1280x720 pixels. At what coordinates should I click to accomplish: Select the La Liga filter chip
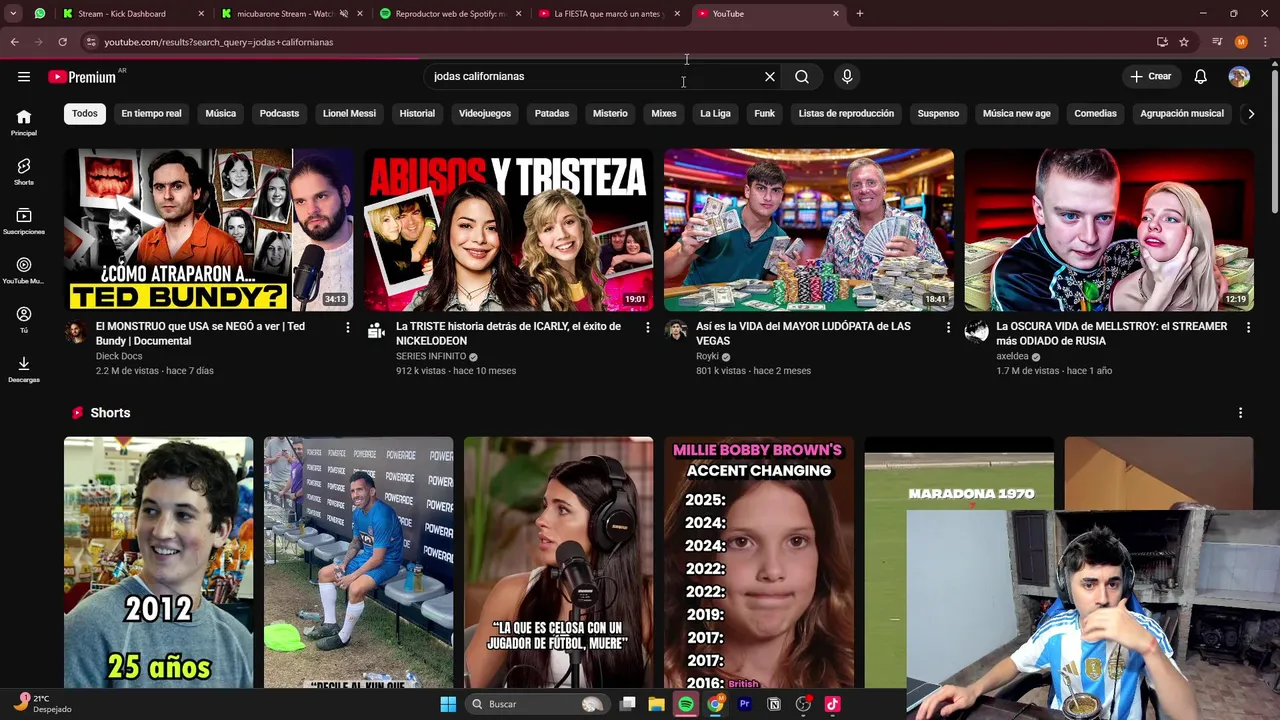click(x=715, y=114)
